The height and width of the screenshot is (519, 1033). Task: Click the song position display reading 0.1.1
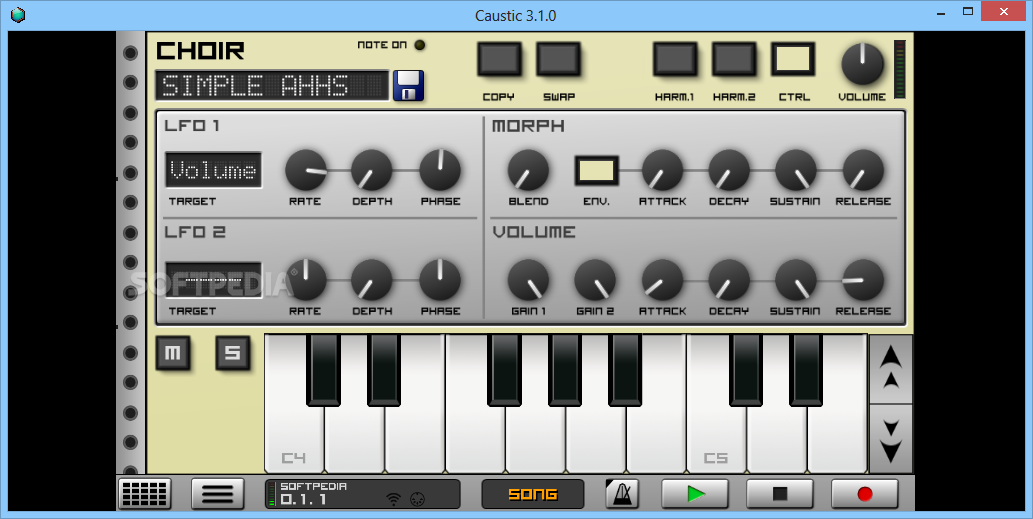point(304,500)
